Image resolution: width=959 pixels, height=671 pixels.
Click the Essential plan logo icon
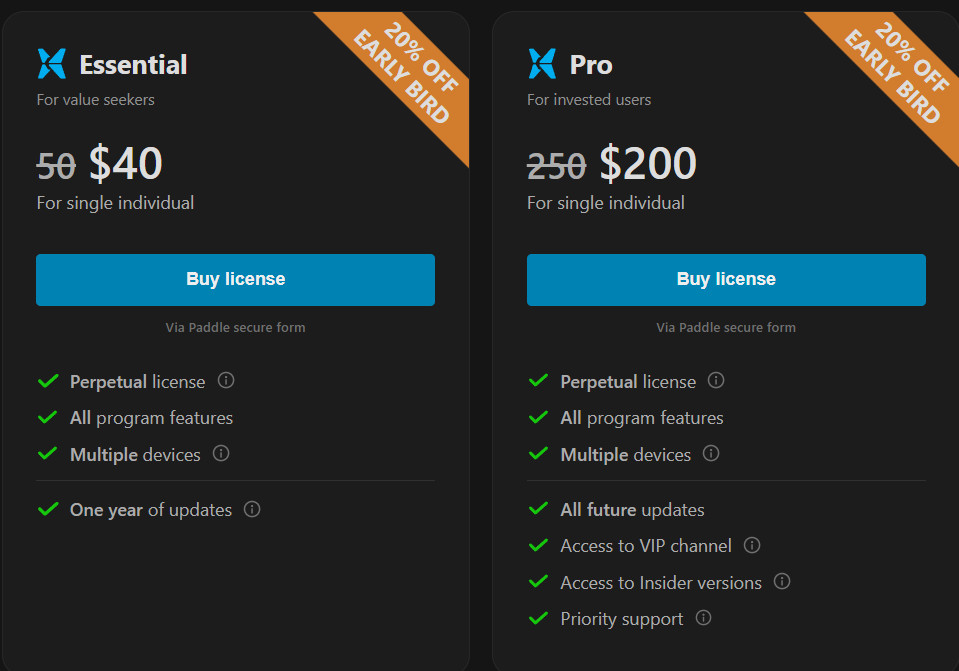pos(51,64)
